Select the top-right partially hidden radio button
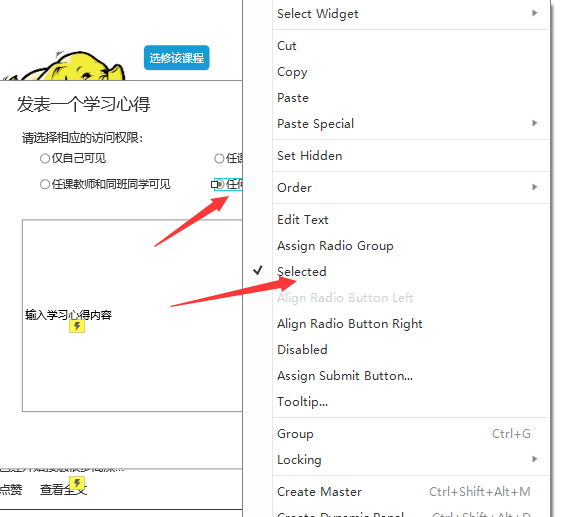Viewport: 580px width, 517px height. tap(219, 159)
